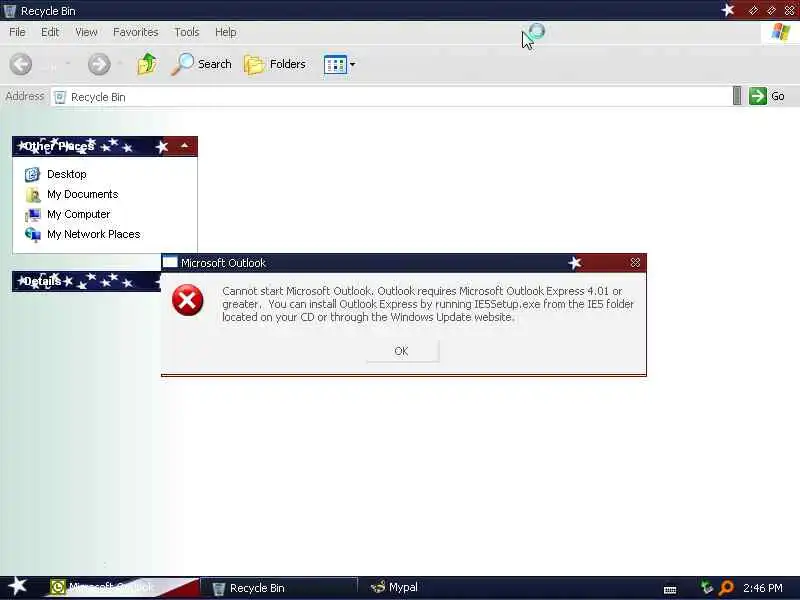
Task: Open the Back history dropdown arrow
Action: (68, 64)
